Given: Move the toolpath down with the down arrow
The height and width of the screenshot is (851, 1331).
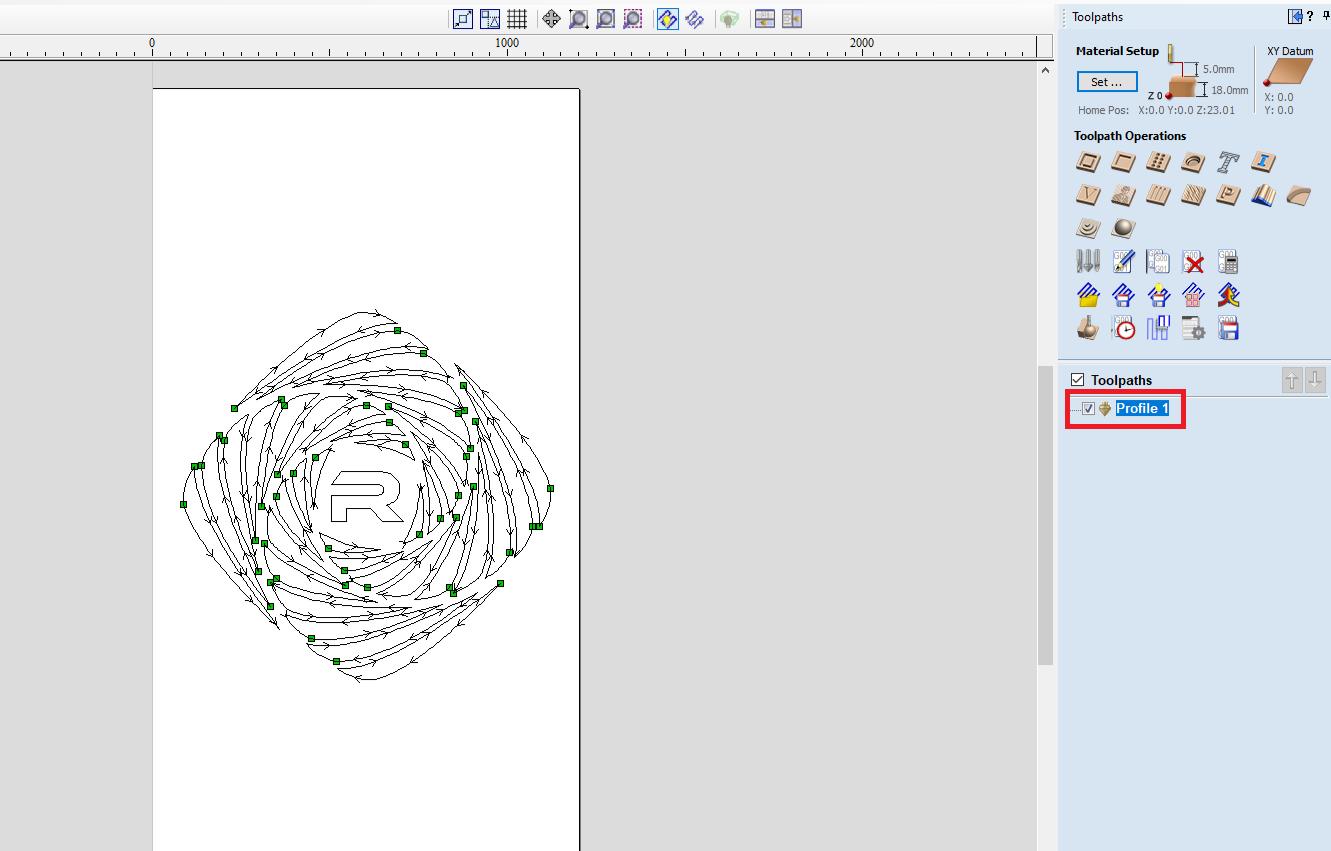Looking at the screenshot, I should [x=1315, y=380].
